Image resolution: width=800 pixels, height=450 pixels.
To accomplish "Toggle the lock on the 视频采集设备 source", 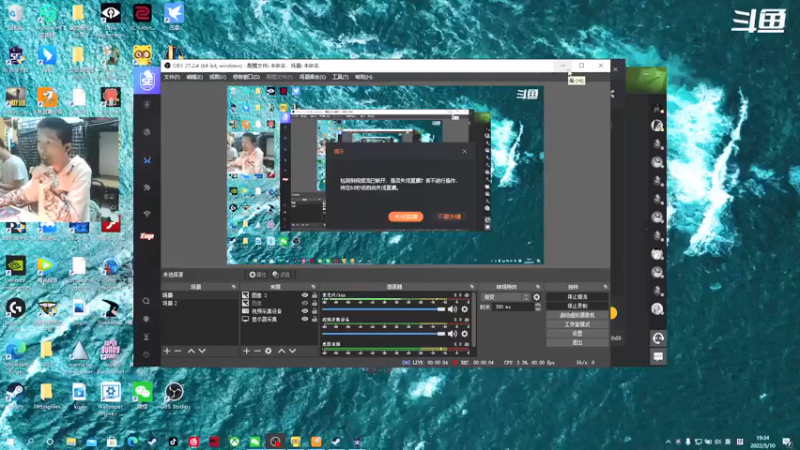I will coord(314,311).
